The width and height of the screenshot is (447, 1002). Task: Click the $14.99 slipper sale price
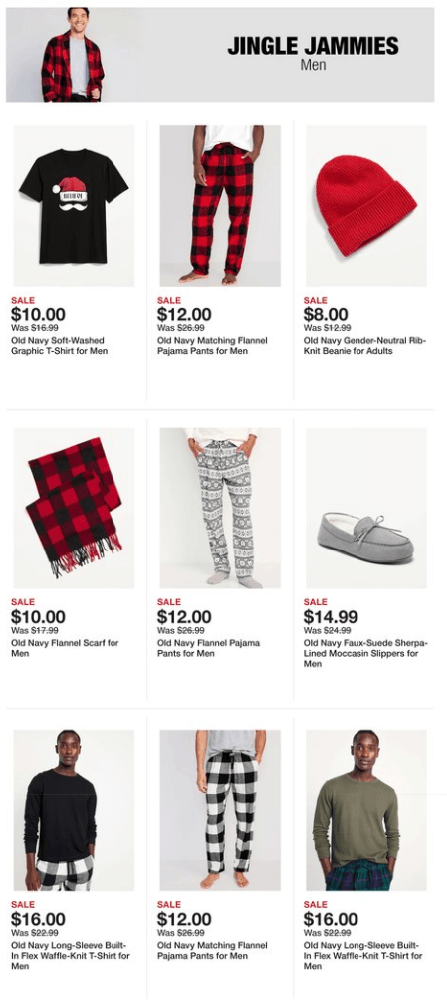[331, 617]
